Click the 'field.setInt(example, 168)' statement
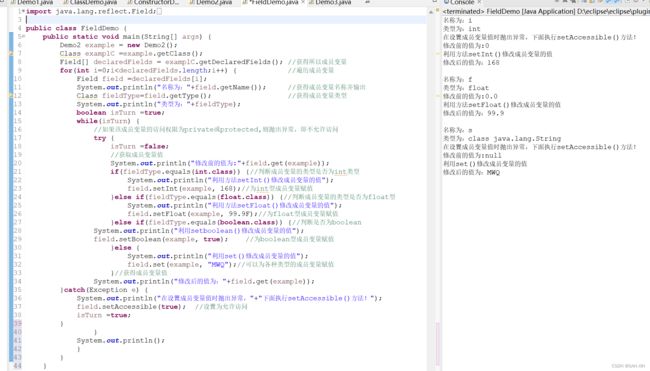Screen dimensions: 650x371 [184, 189]
